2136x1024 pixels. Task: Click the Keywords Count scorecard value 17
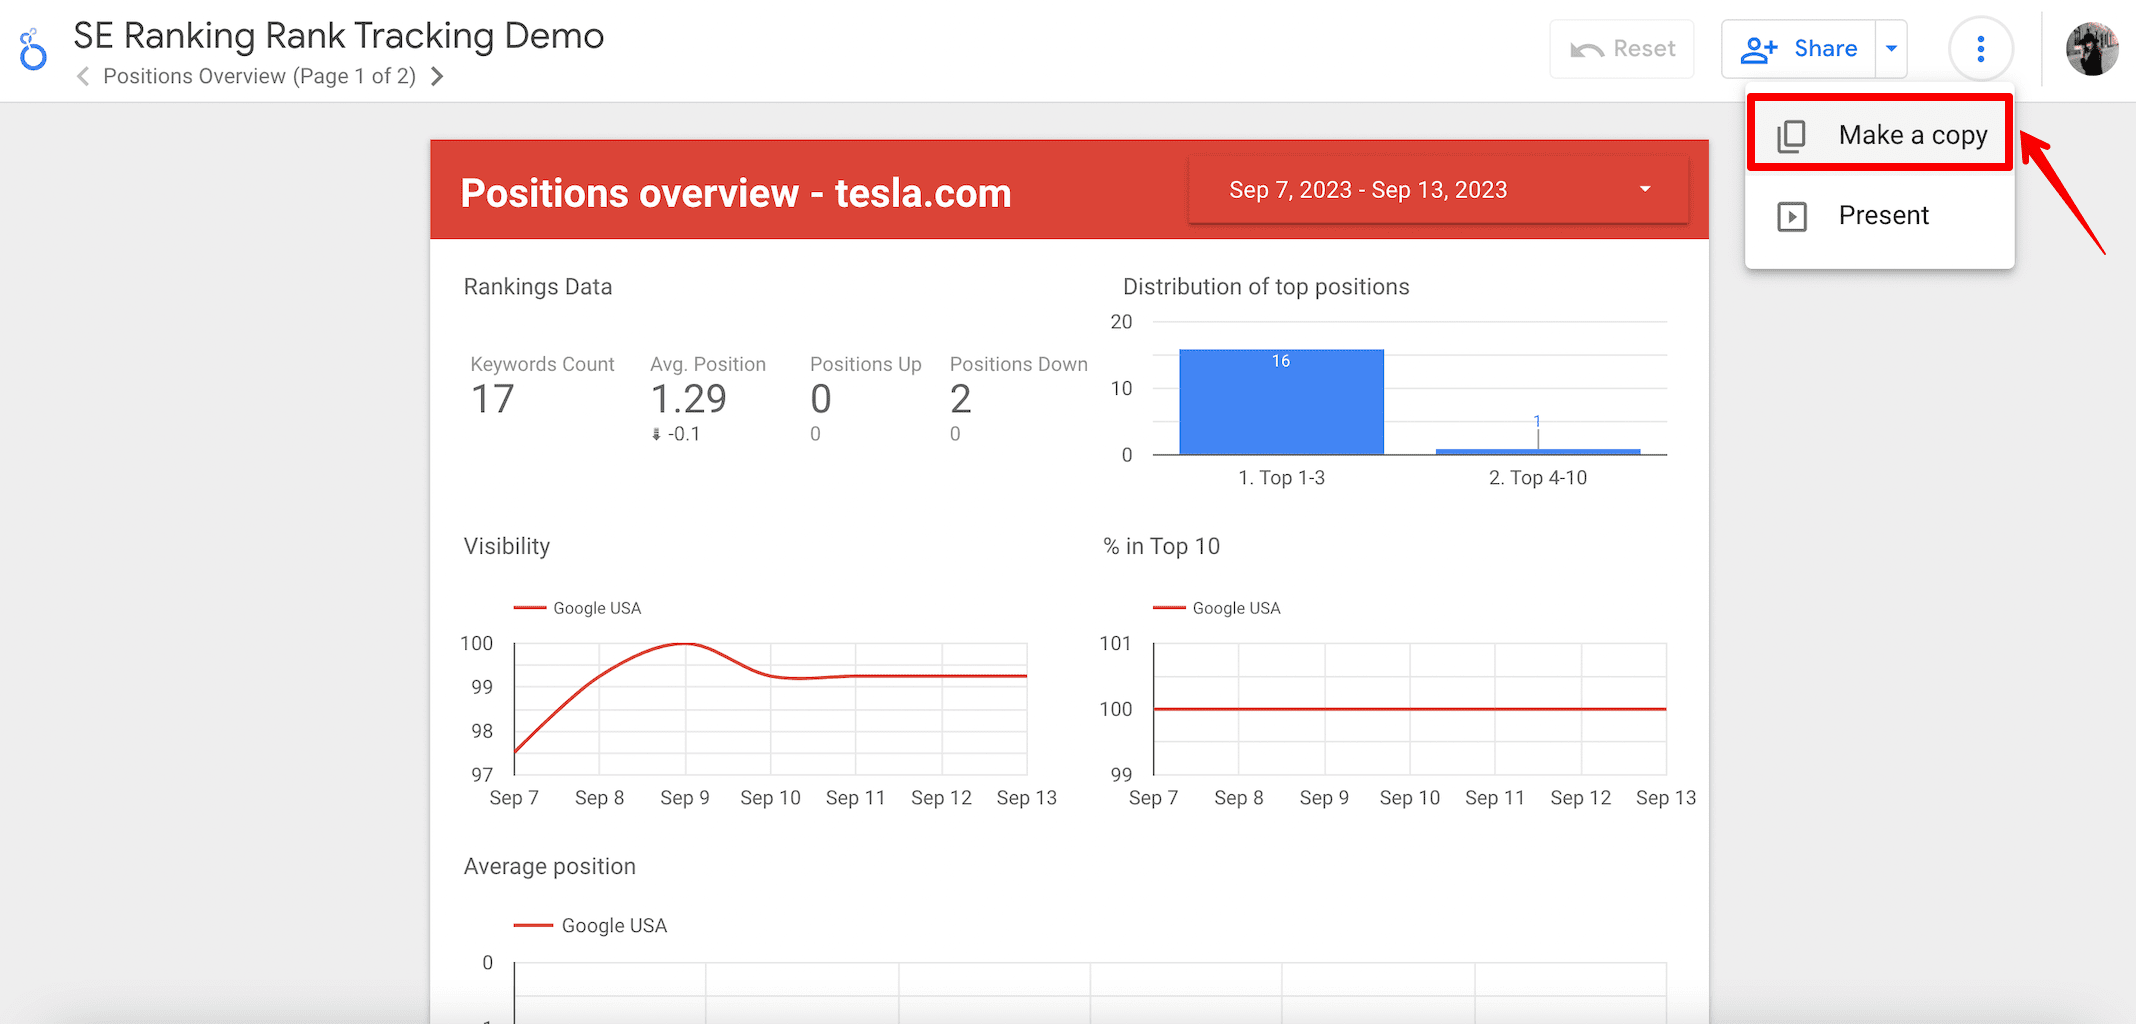click(493, 400)
